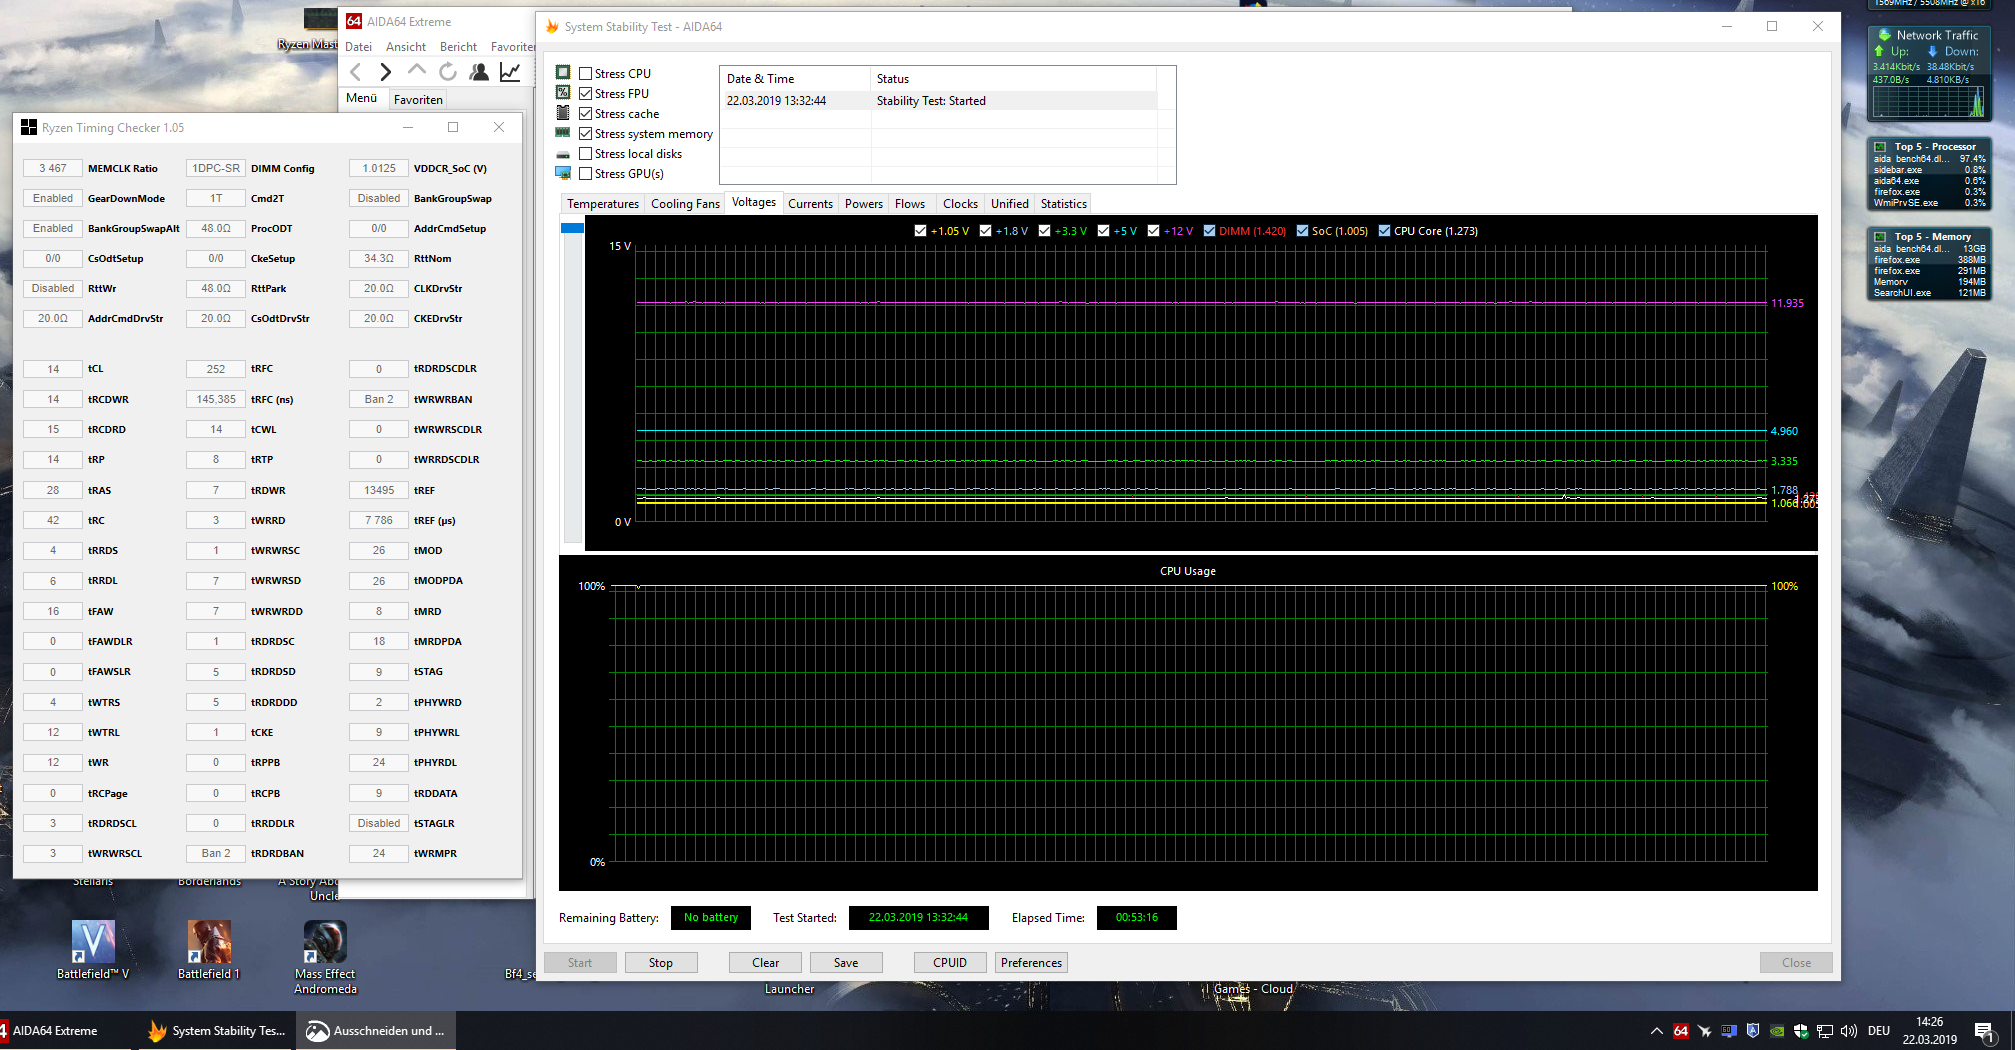
Task: Open the Datei menu in AIDA64 Extreme
Action: (x=358, y=47)
